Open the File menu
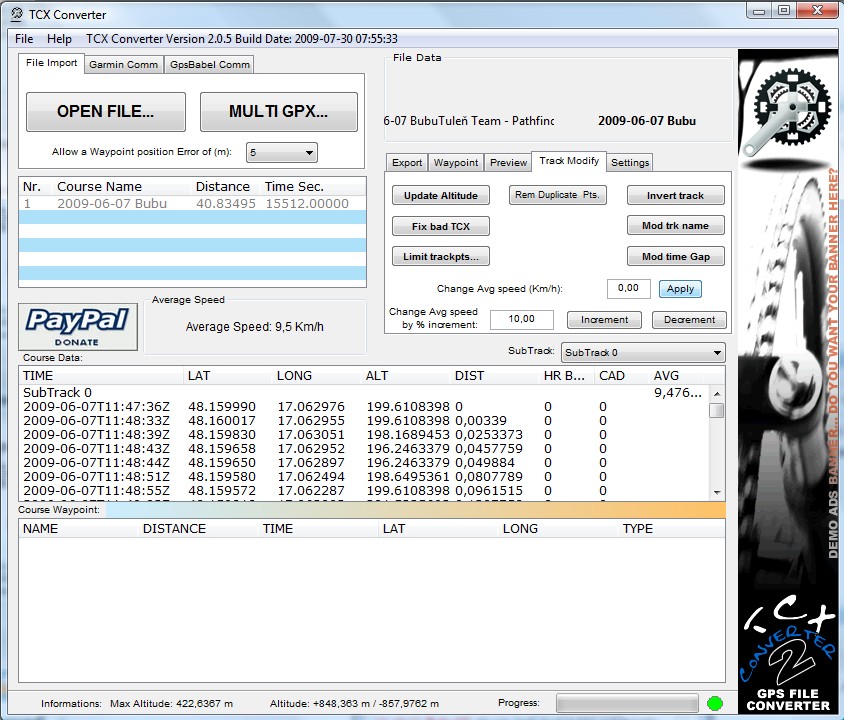 [x=24, y=39]
